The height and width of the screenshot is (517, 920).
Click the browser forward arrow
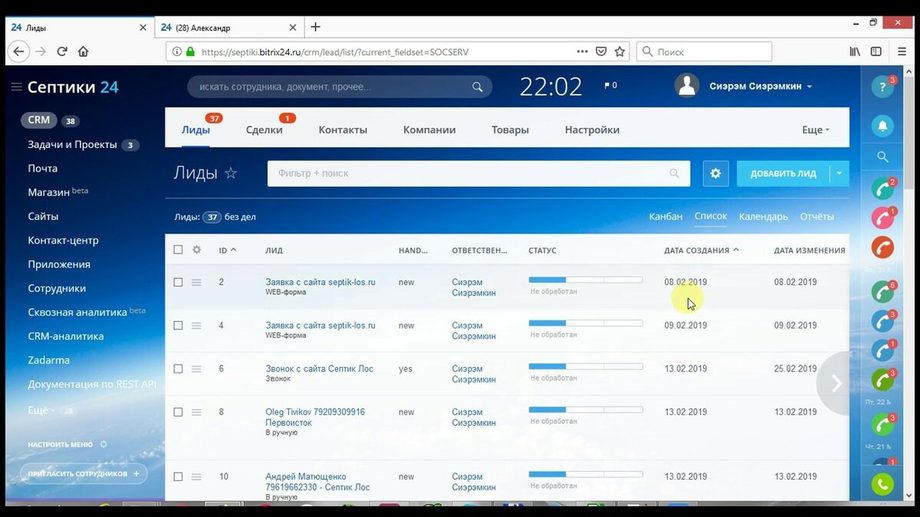tap(40, 52)
